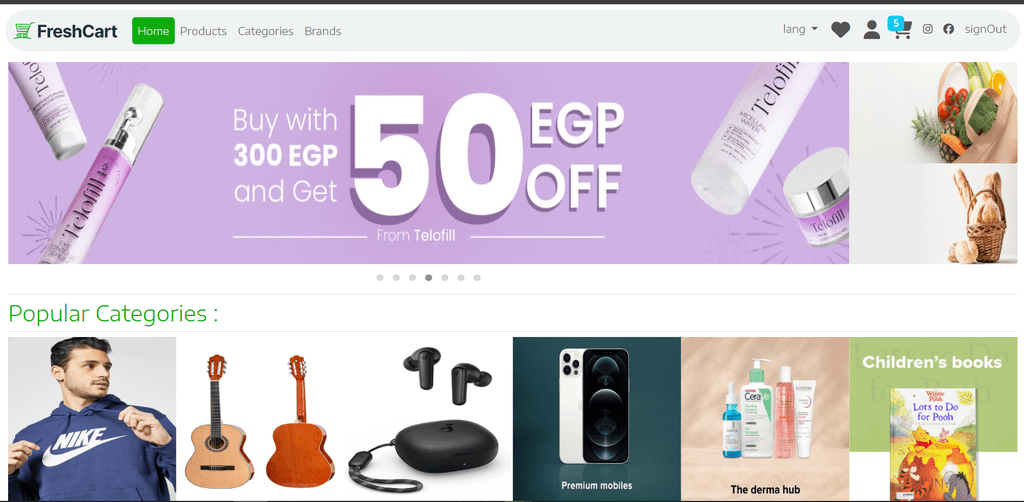
Task: Open the Premium mobiles category
Action: point(596,418)
